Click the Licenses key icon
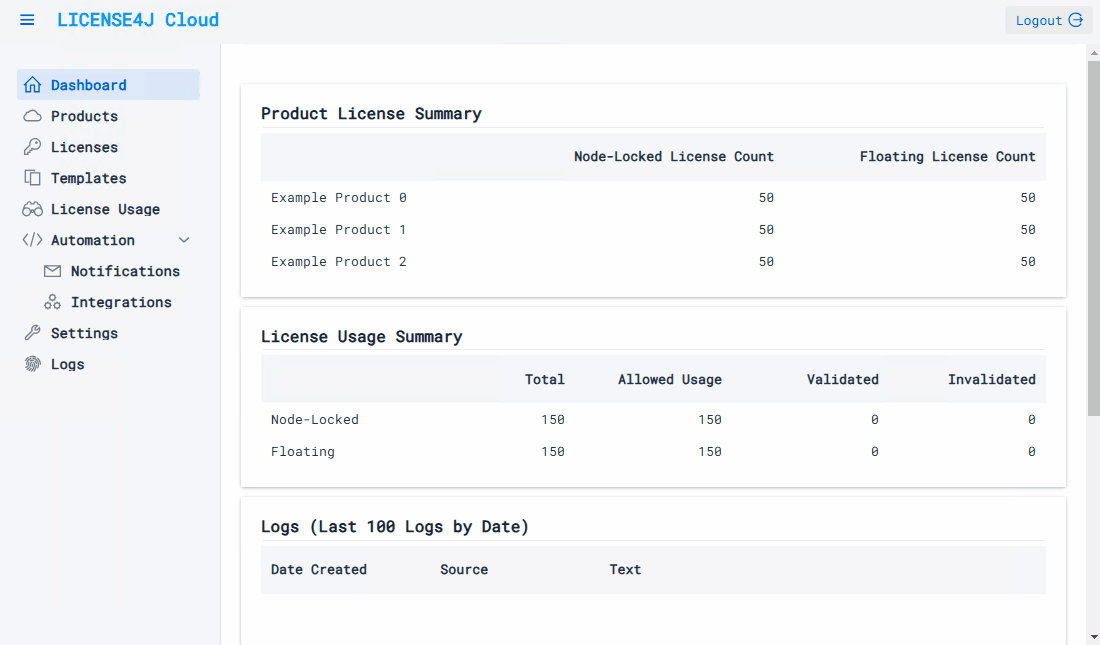 pos(32,147)
